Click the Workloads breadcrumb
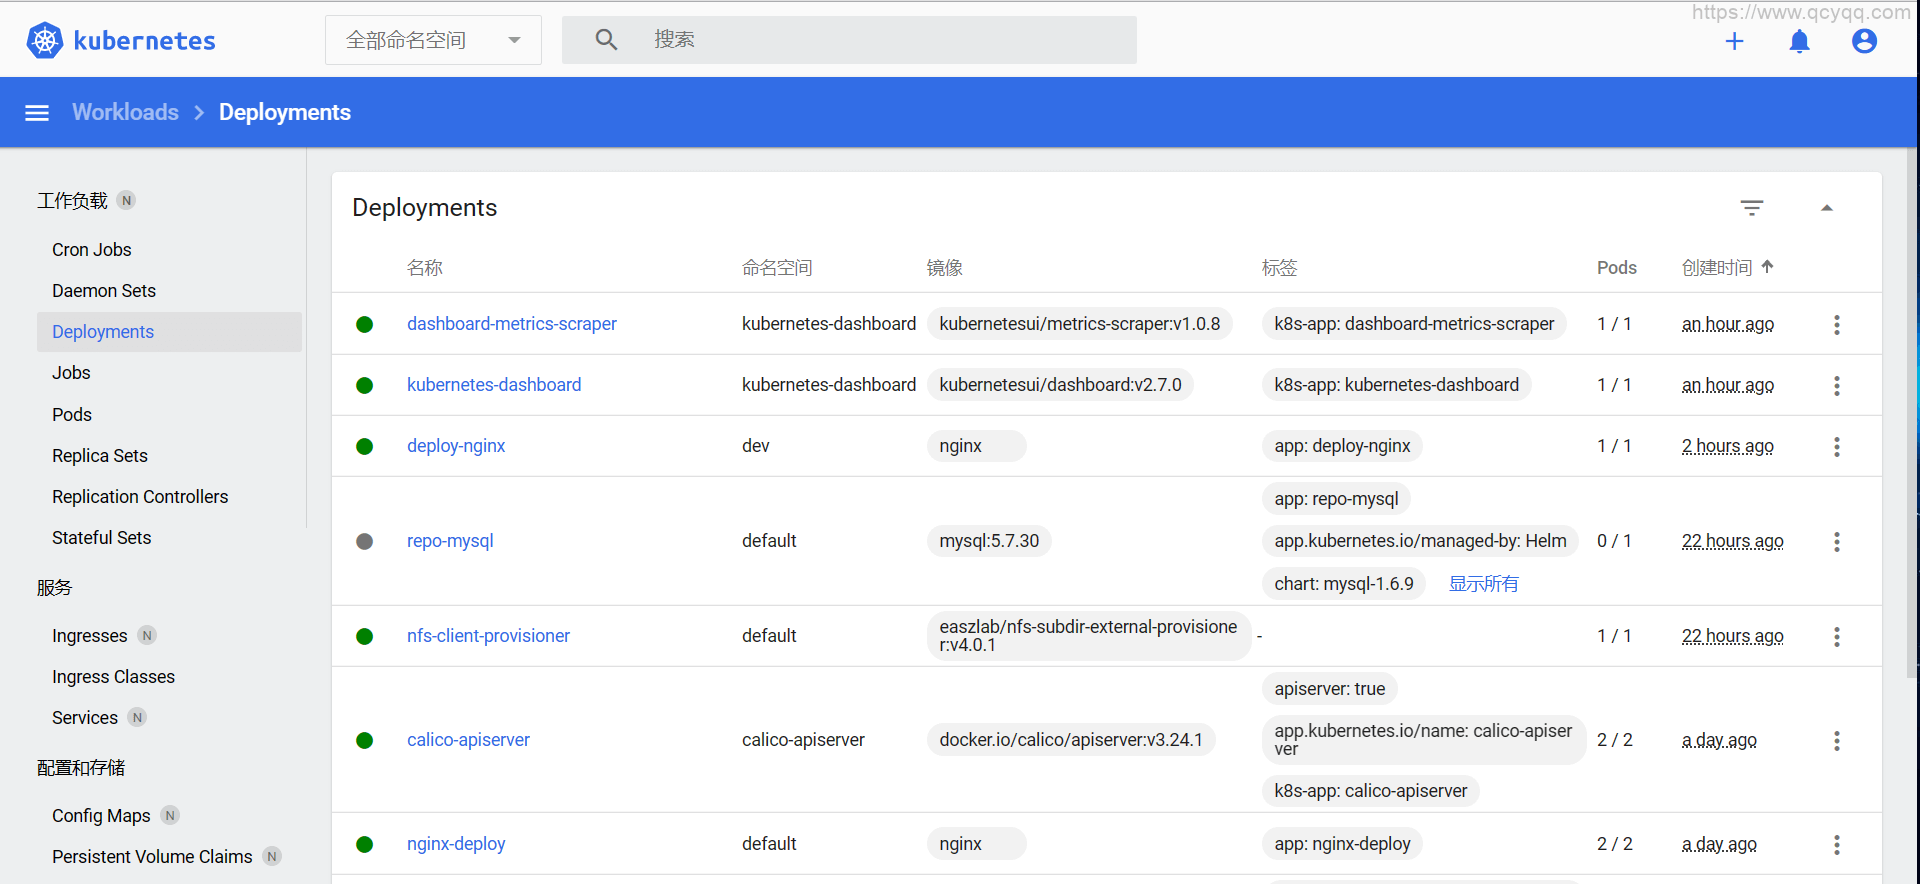1920x884 pixels. point(125,112)
